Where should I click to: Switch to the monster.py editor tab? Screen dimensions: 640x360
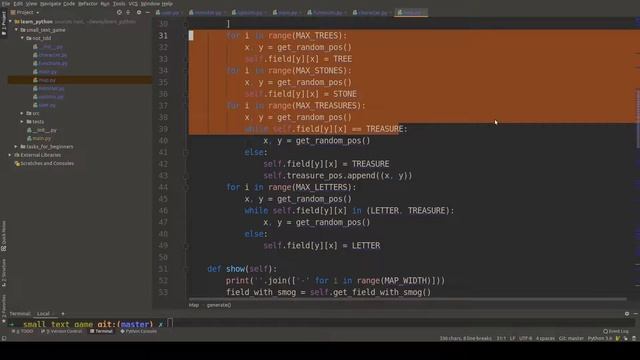pyautogui.click(x=208, y=13)
